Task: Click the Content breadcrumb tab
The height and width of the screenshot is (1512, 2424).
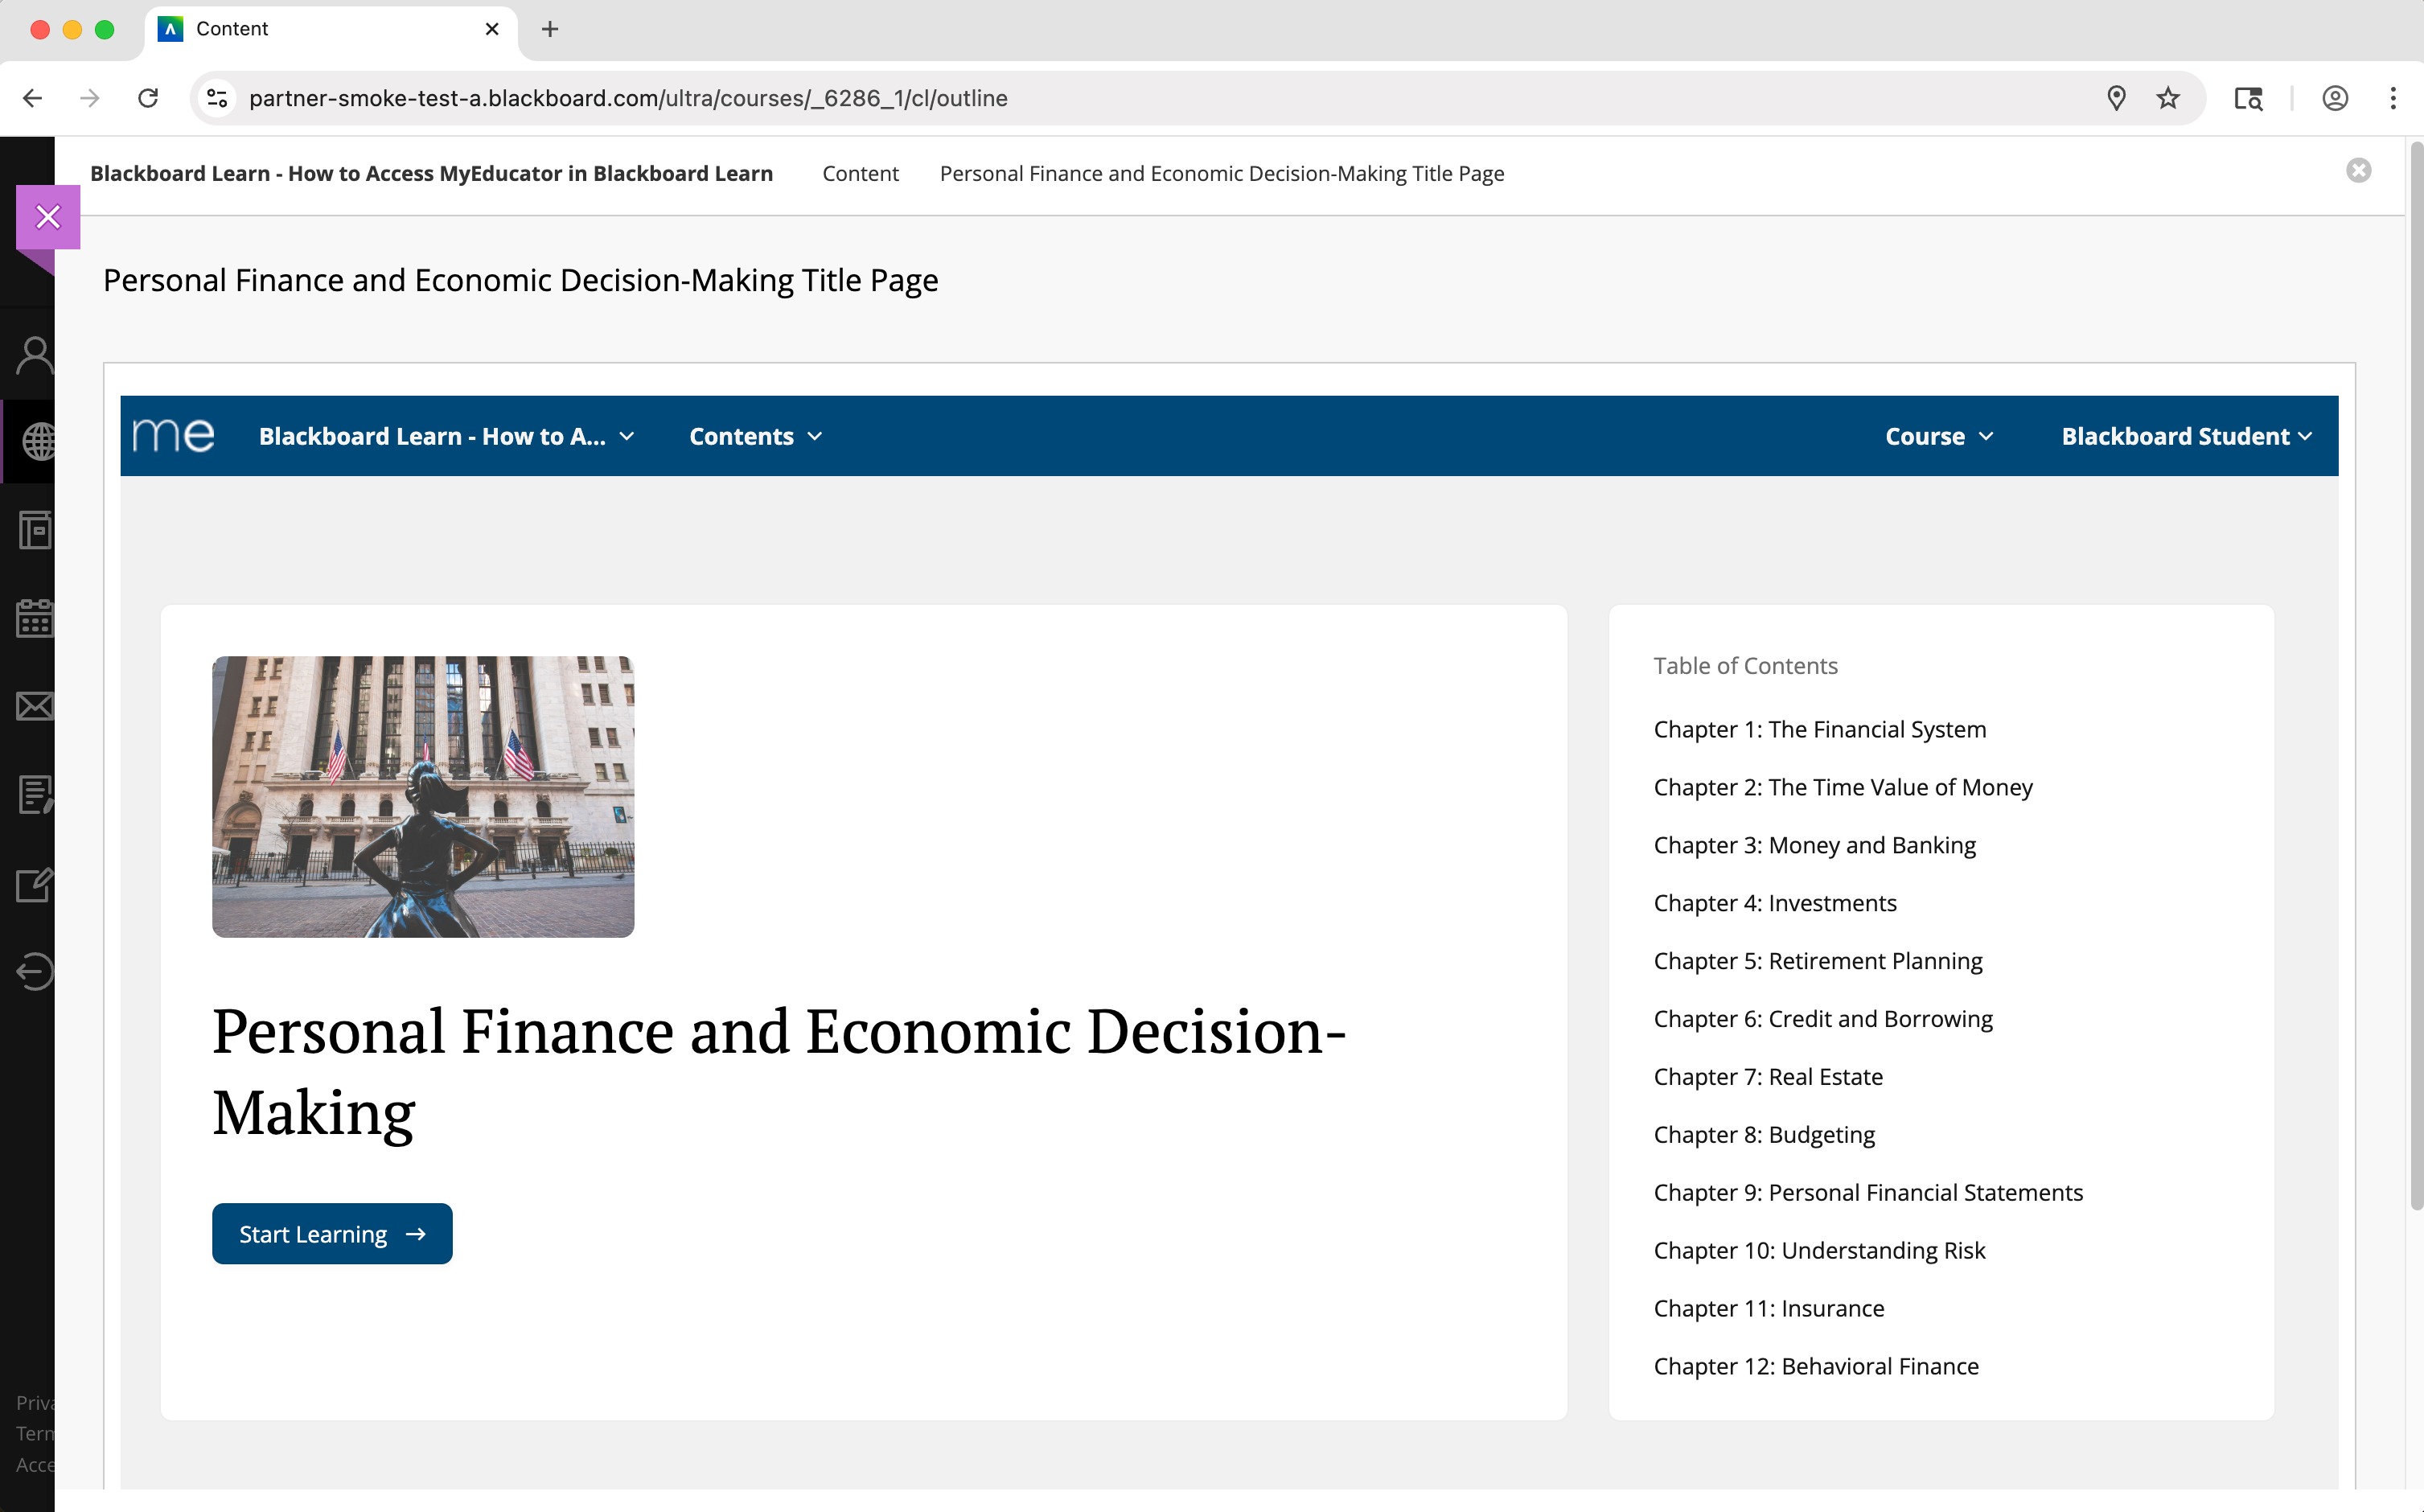Action: [x=860, y=174]
